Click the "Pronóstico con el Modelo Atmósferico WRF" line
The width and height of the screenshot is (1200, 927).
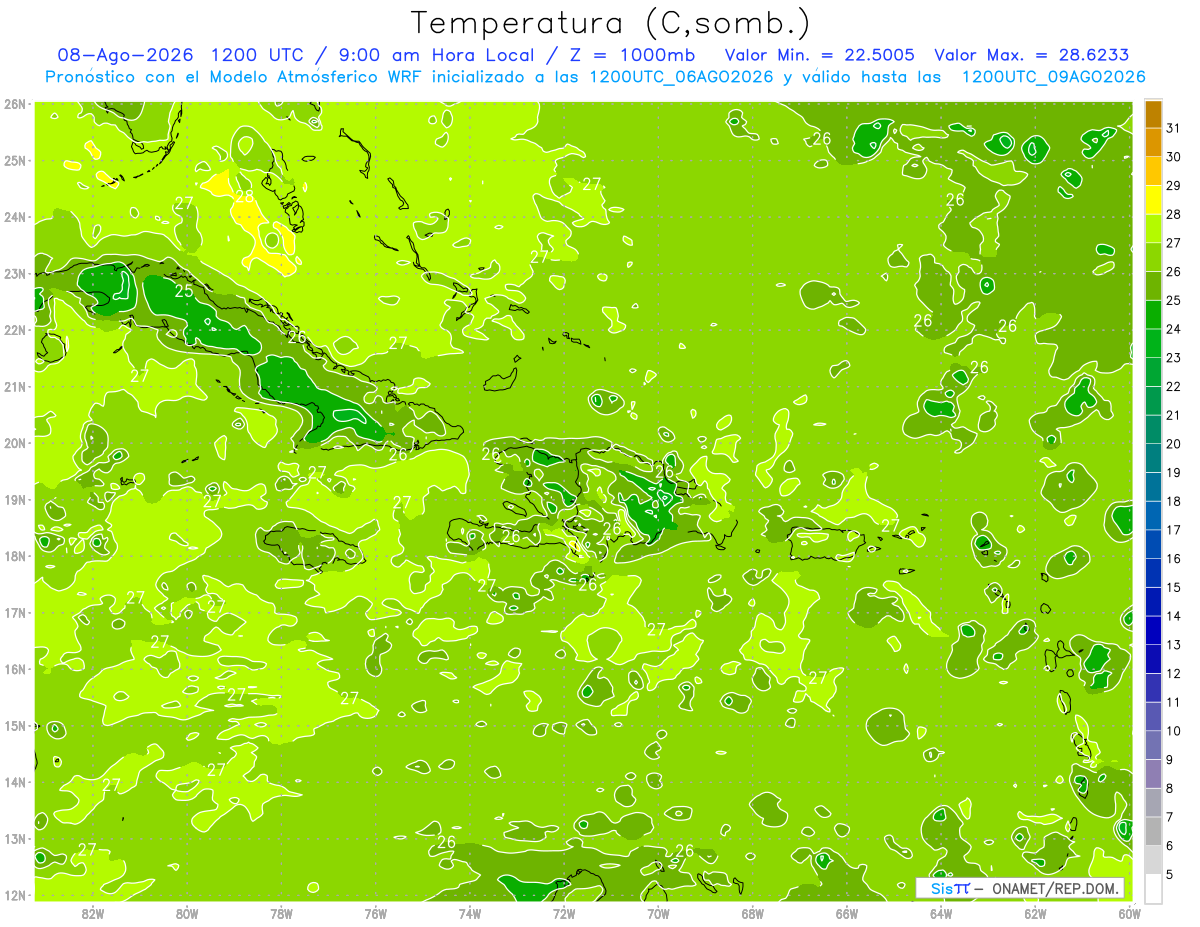click(x=231, y=77)
